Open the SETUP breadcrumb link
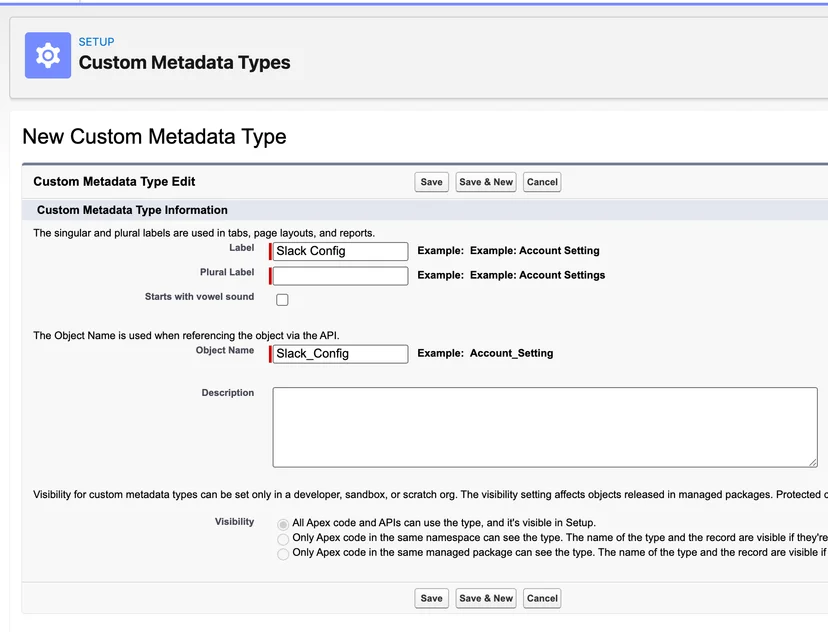Viewport: 828px width, 632px height. [96, 42]
